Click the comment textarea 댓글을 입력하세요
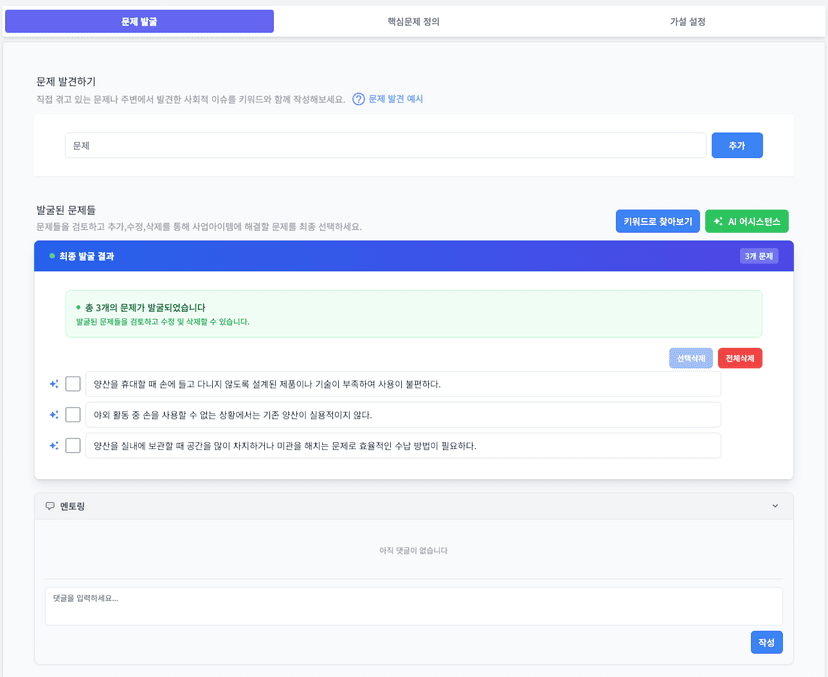This screenshot has height=677, width=828. click(413, 606)
